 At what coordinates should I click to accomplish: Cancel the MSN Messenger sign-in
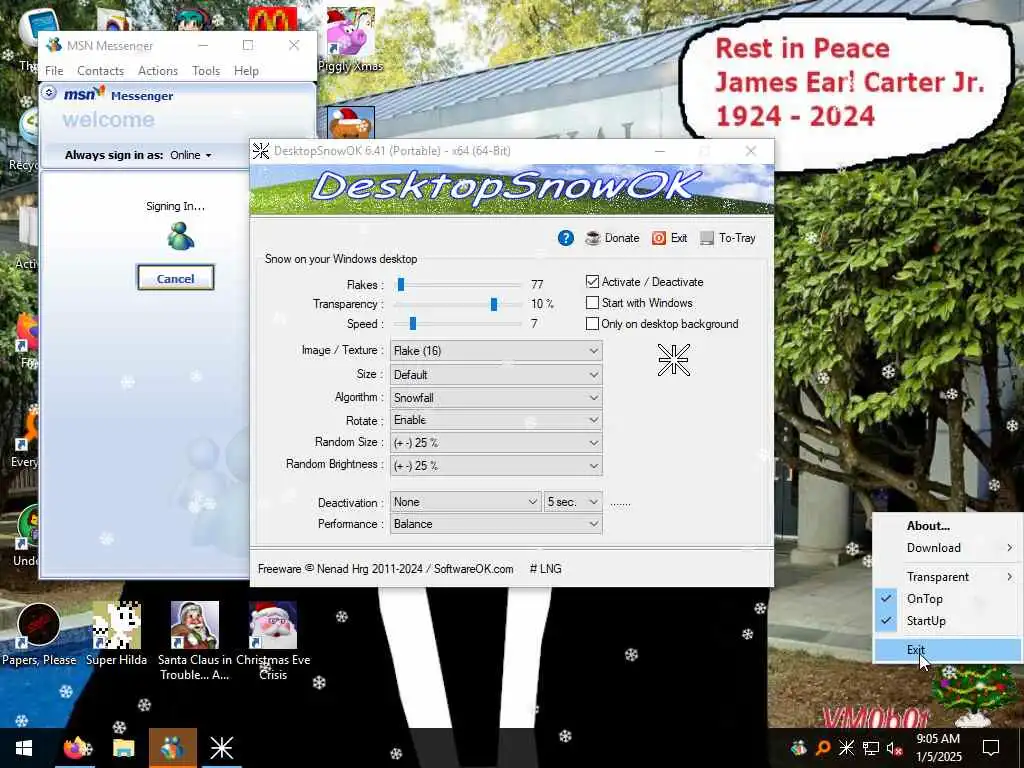tap(176, 278)
